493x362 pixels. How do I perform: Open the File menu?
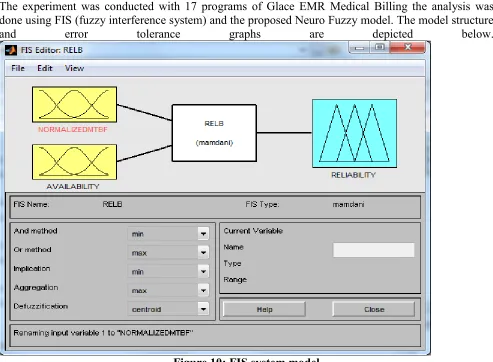coord(18,68)
